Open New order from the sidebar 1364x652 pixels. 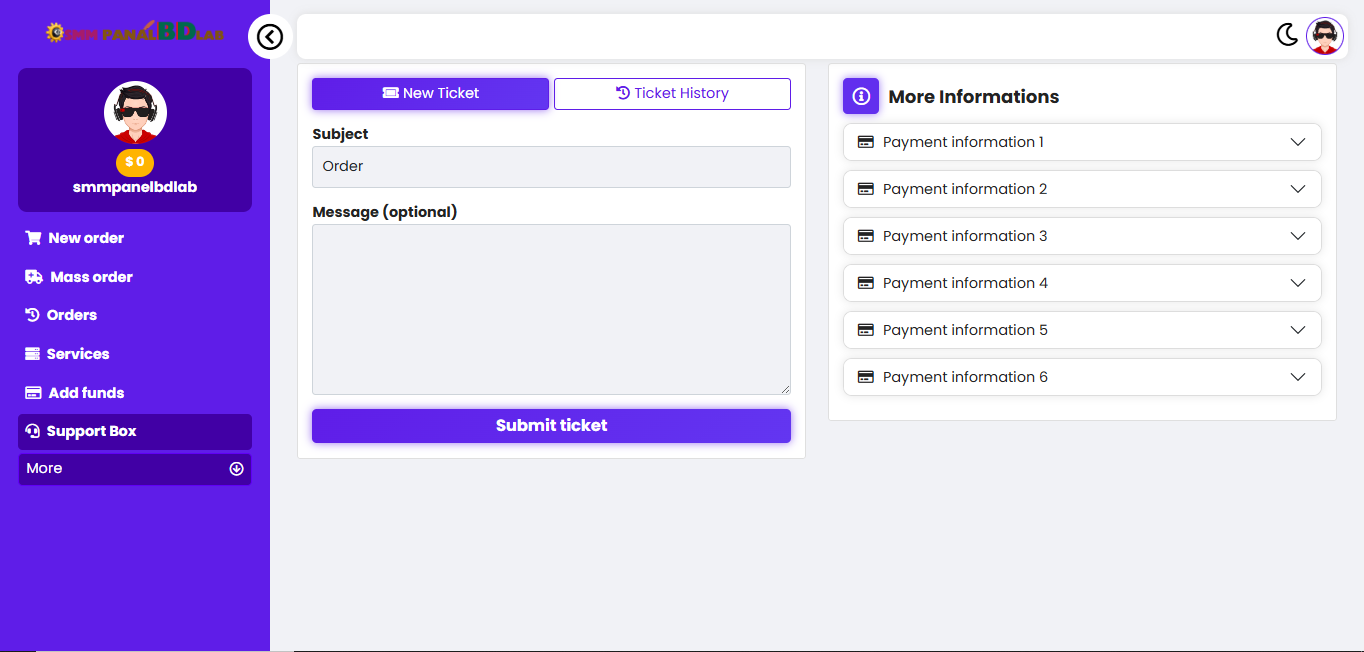click(86, 238)
